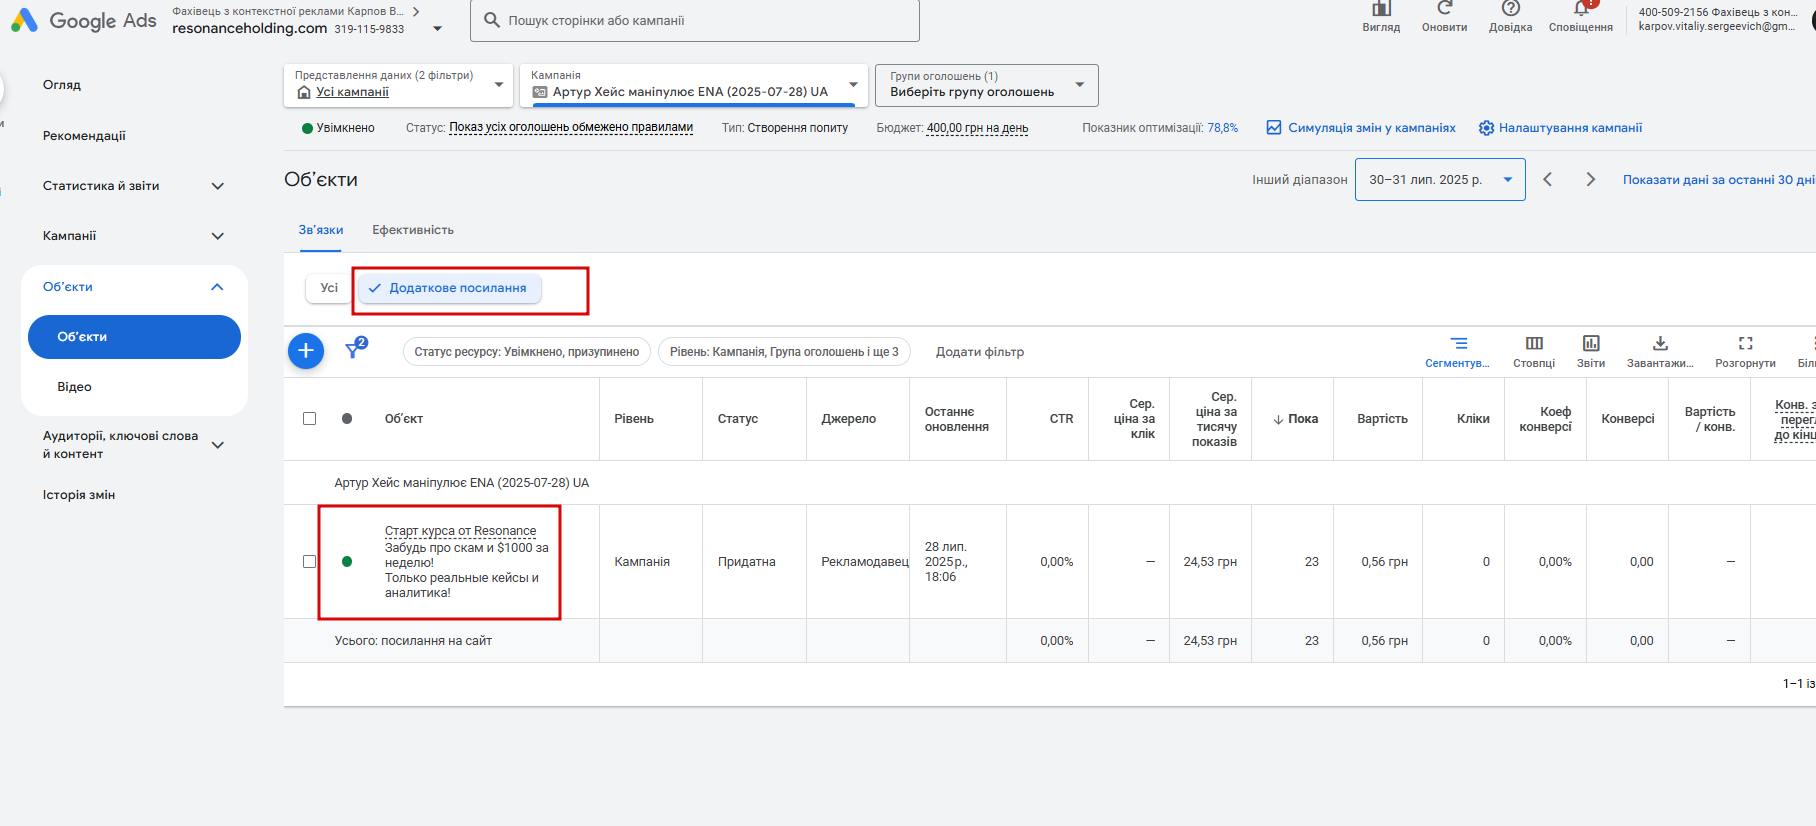The image size is (1816, 826).
Task: Open the Старт курса от Resonance sitelink
Action: [x=460, y=531]
